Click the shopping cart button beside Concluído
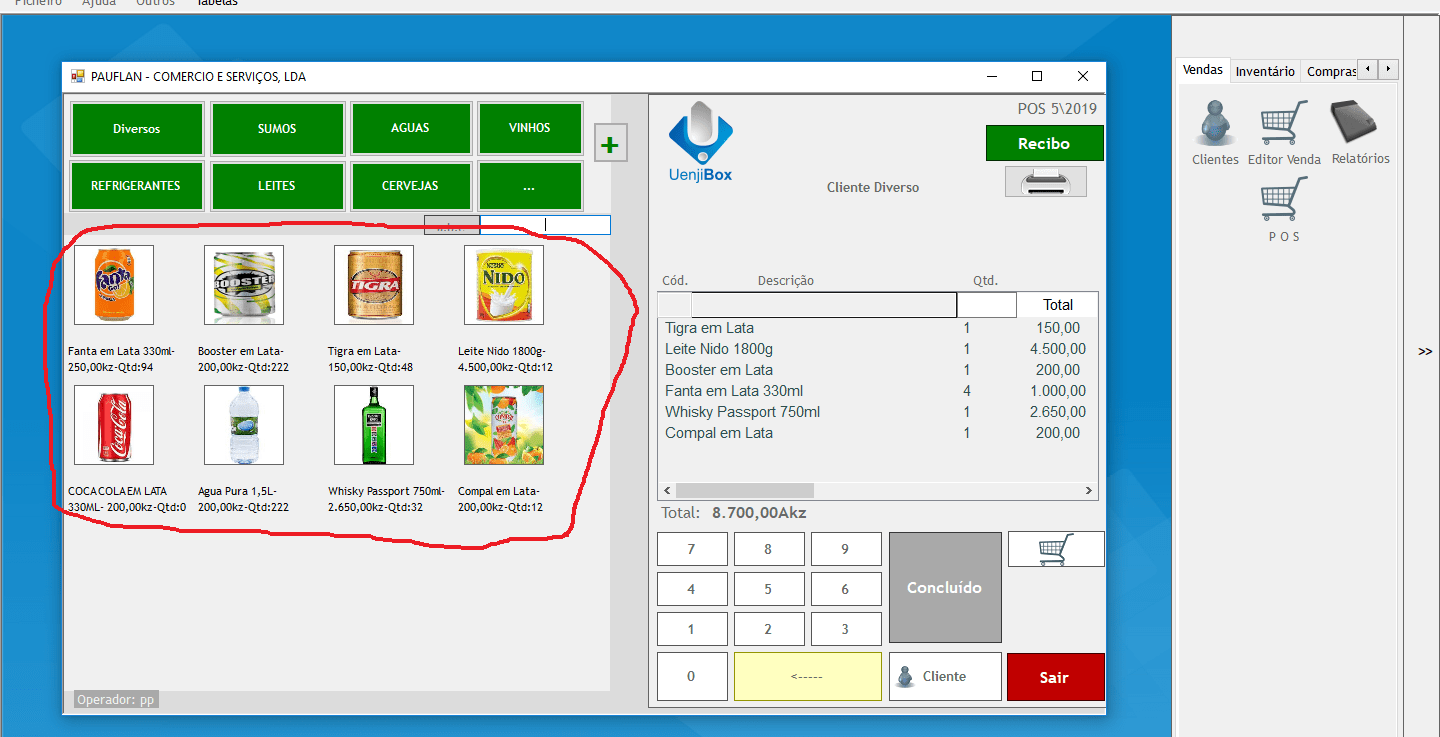 point(1056,549)
